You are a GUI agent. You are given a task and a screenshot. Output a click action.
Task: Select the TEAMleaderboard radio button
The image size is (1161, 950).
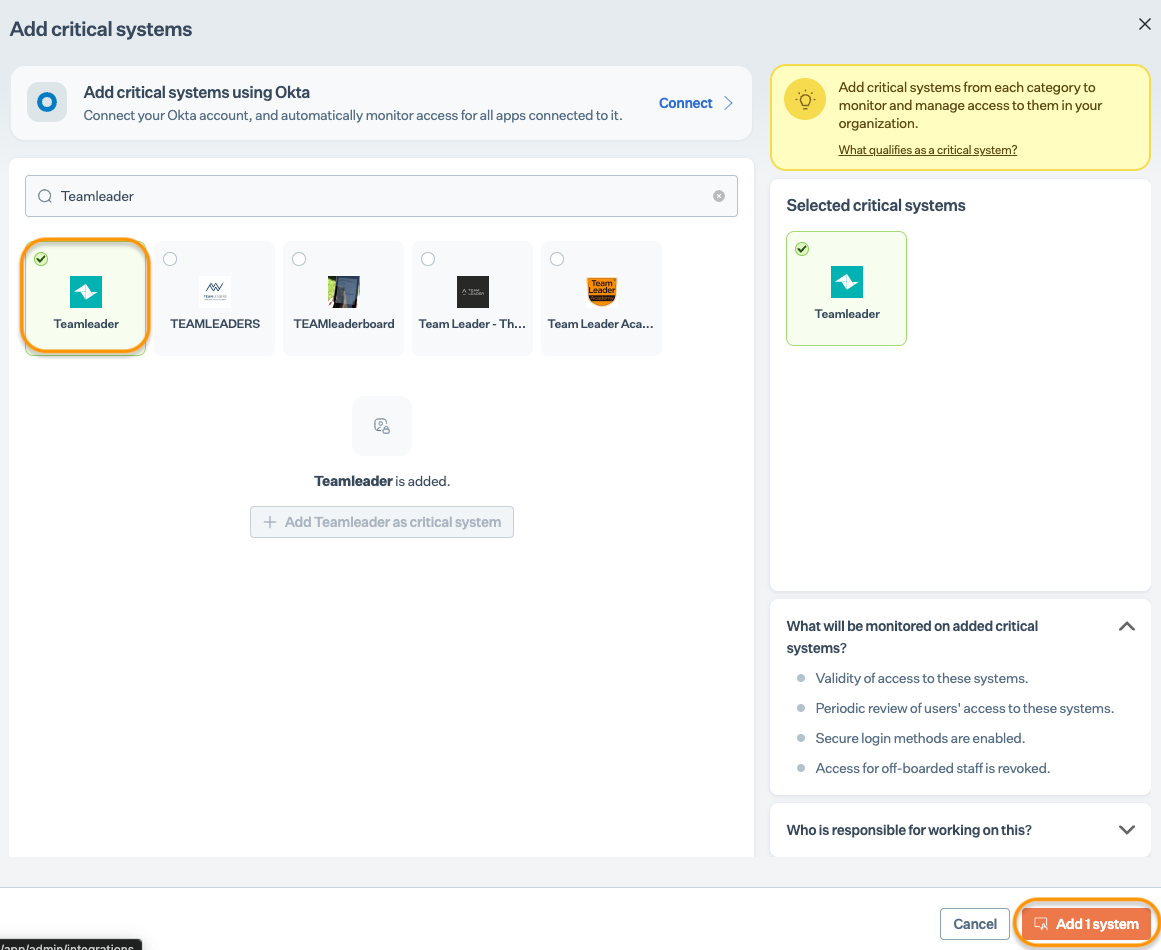click(299, 258)
